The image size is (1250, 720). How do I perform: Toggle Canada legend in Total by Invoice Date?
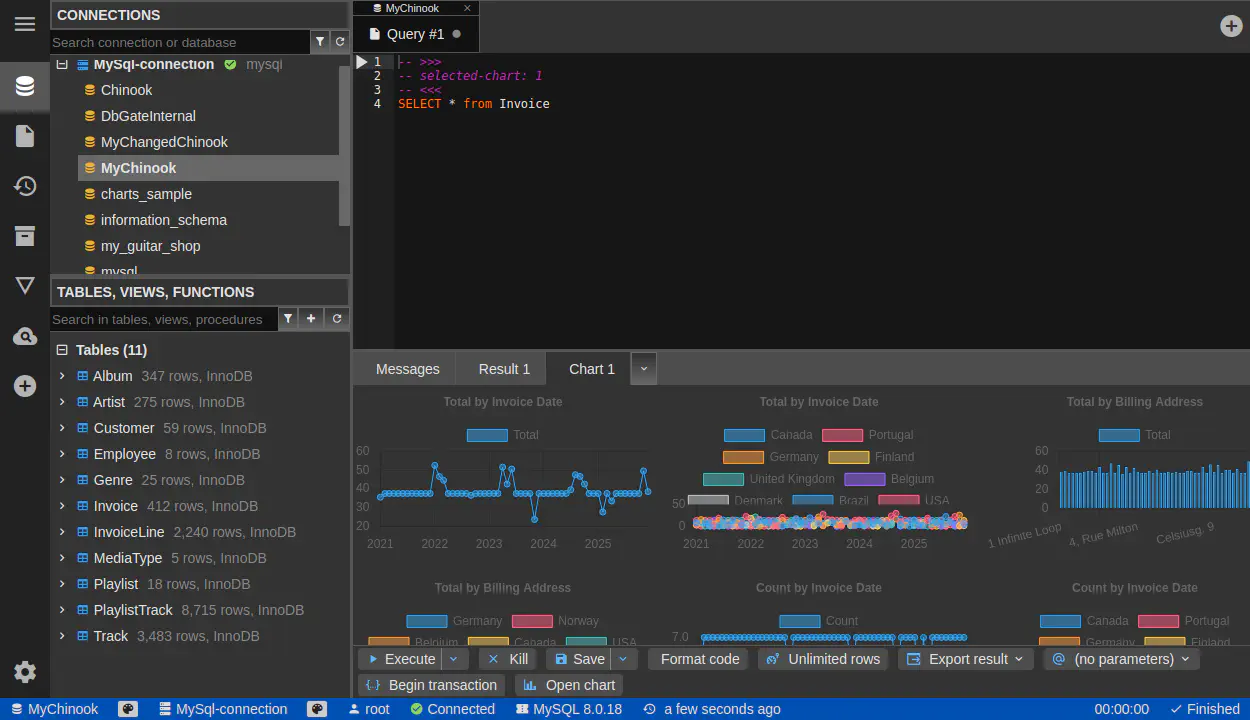(x=744, y=435)
